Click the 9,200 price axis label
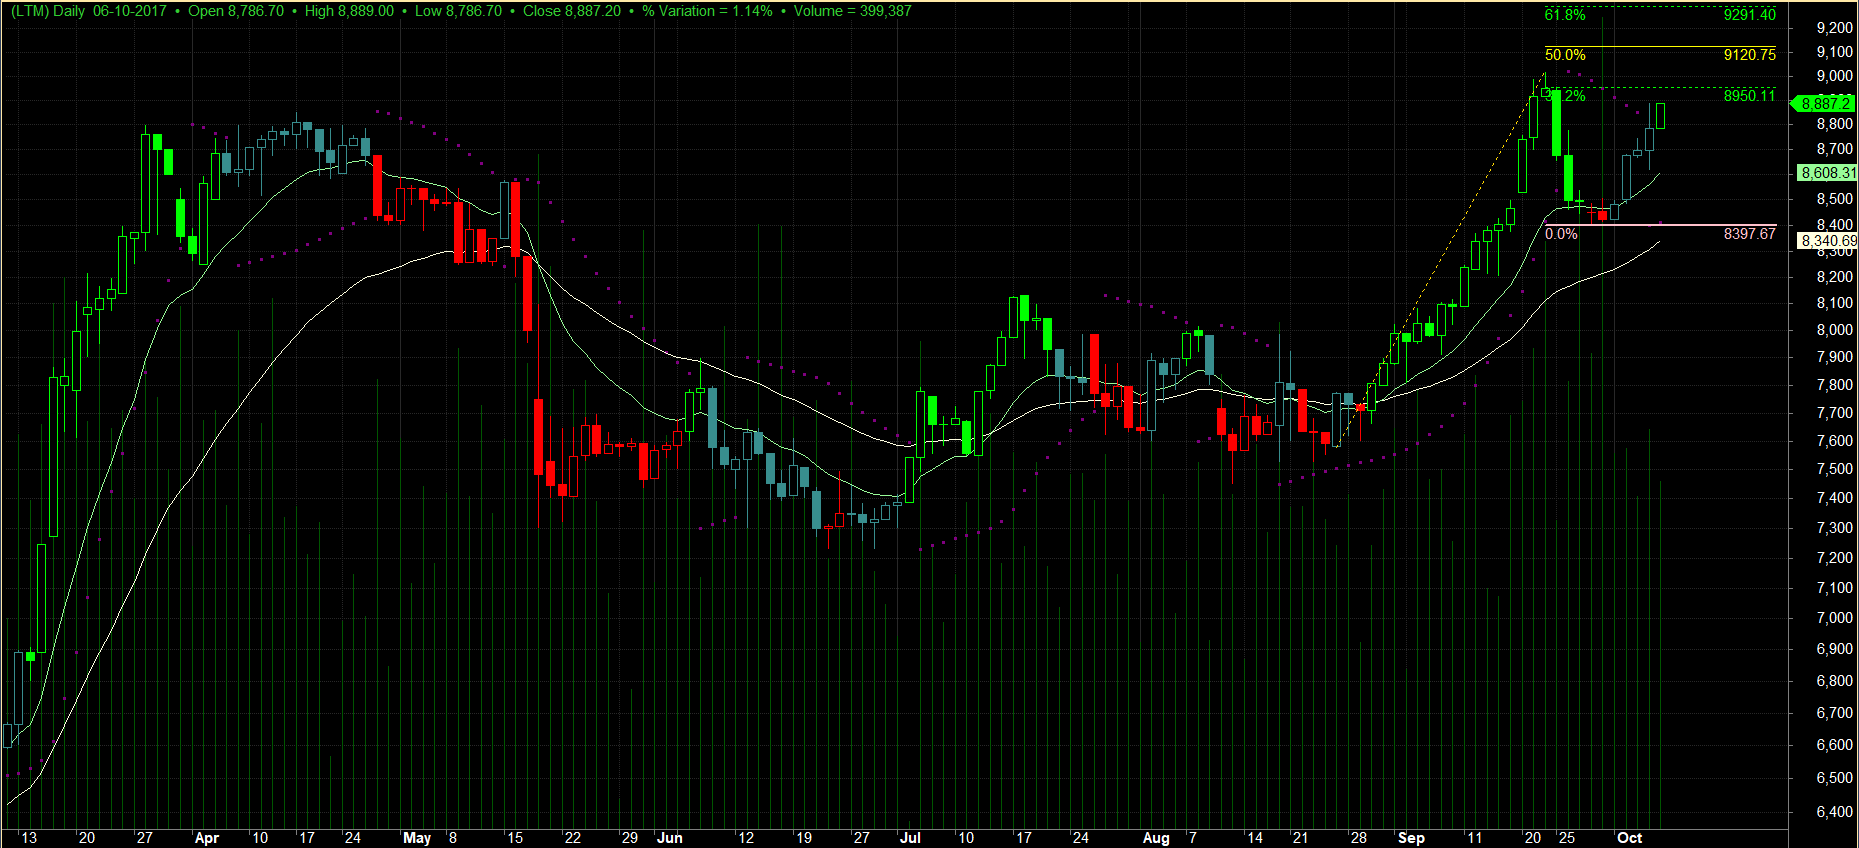 pos(1835,28)
